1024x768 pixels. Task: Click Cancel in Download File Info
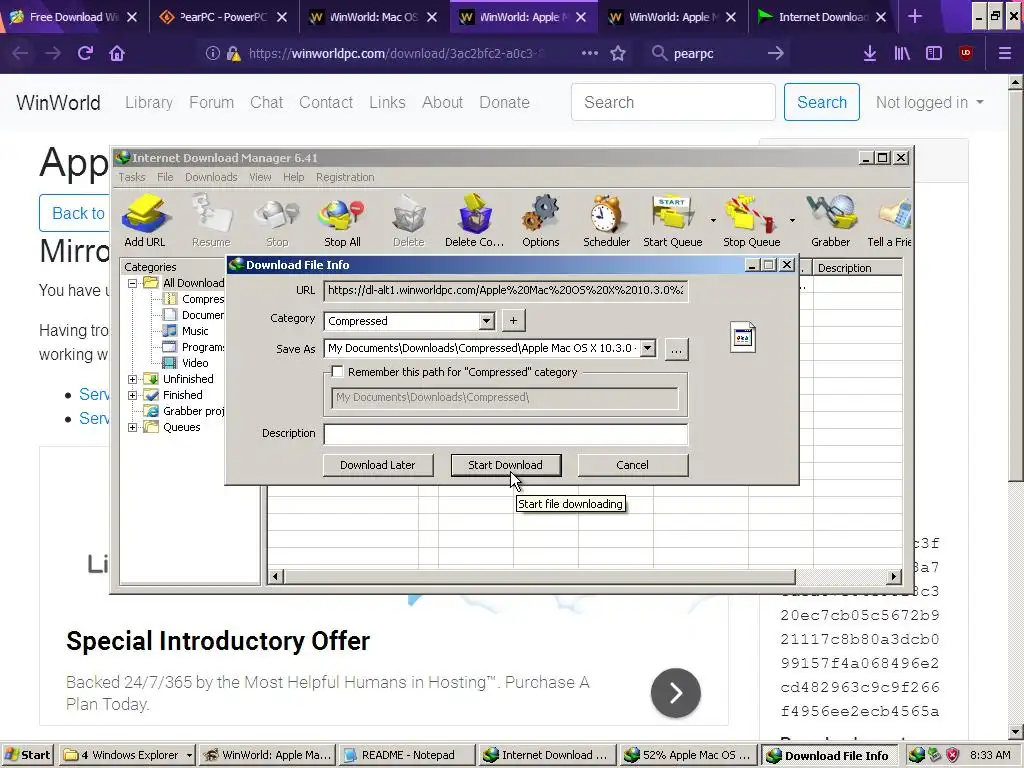coord(632,465)
